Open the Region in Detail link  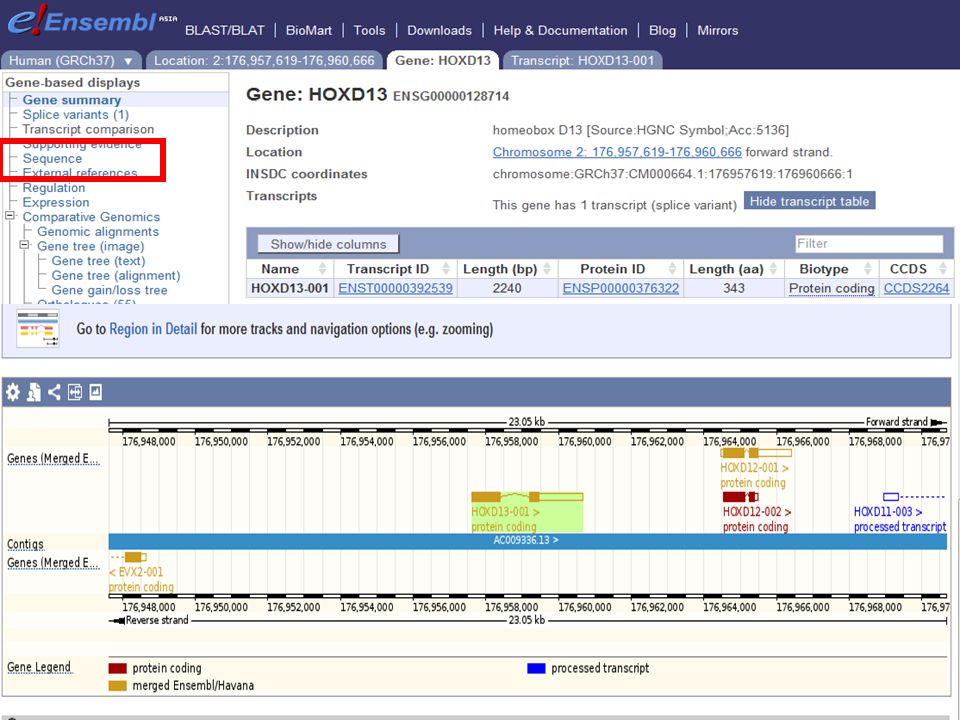point(153,329)
